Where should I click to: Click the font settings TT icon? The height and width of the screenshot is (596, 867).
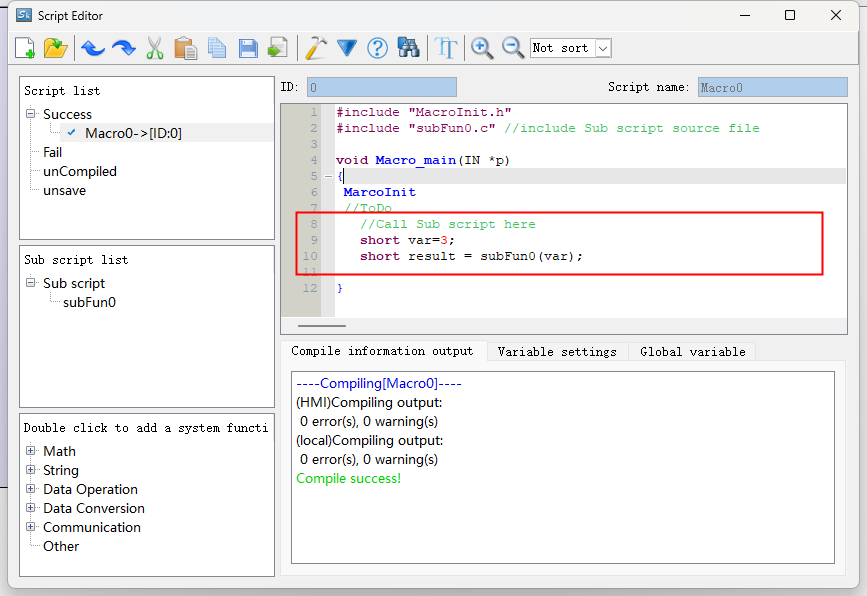pos(446,48)
